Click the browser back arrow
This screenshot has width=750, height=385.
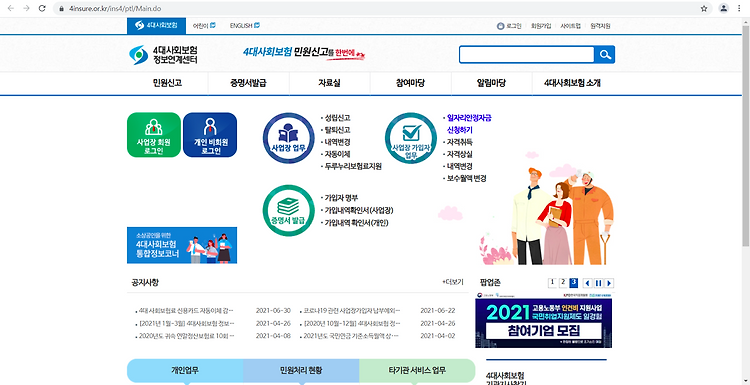(11, 8)
